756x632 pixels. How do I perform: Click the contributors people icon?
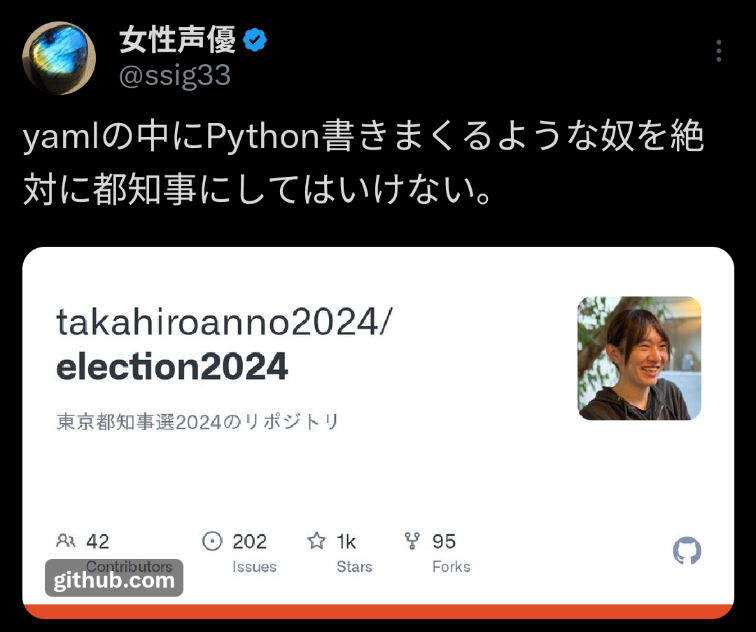66,541
